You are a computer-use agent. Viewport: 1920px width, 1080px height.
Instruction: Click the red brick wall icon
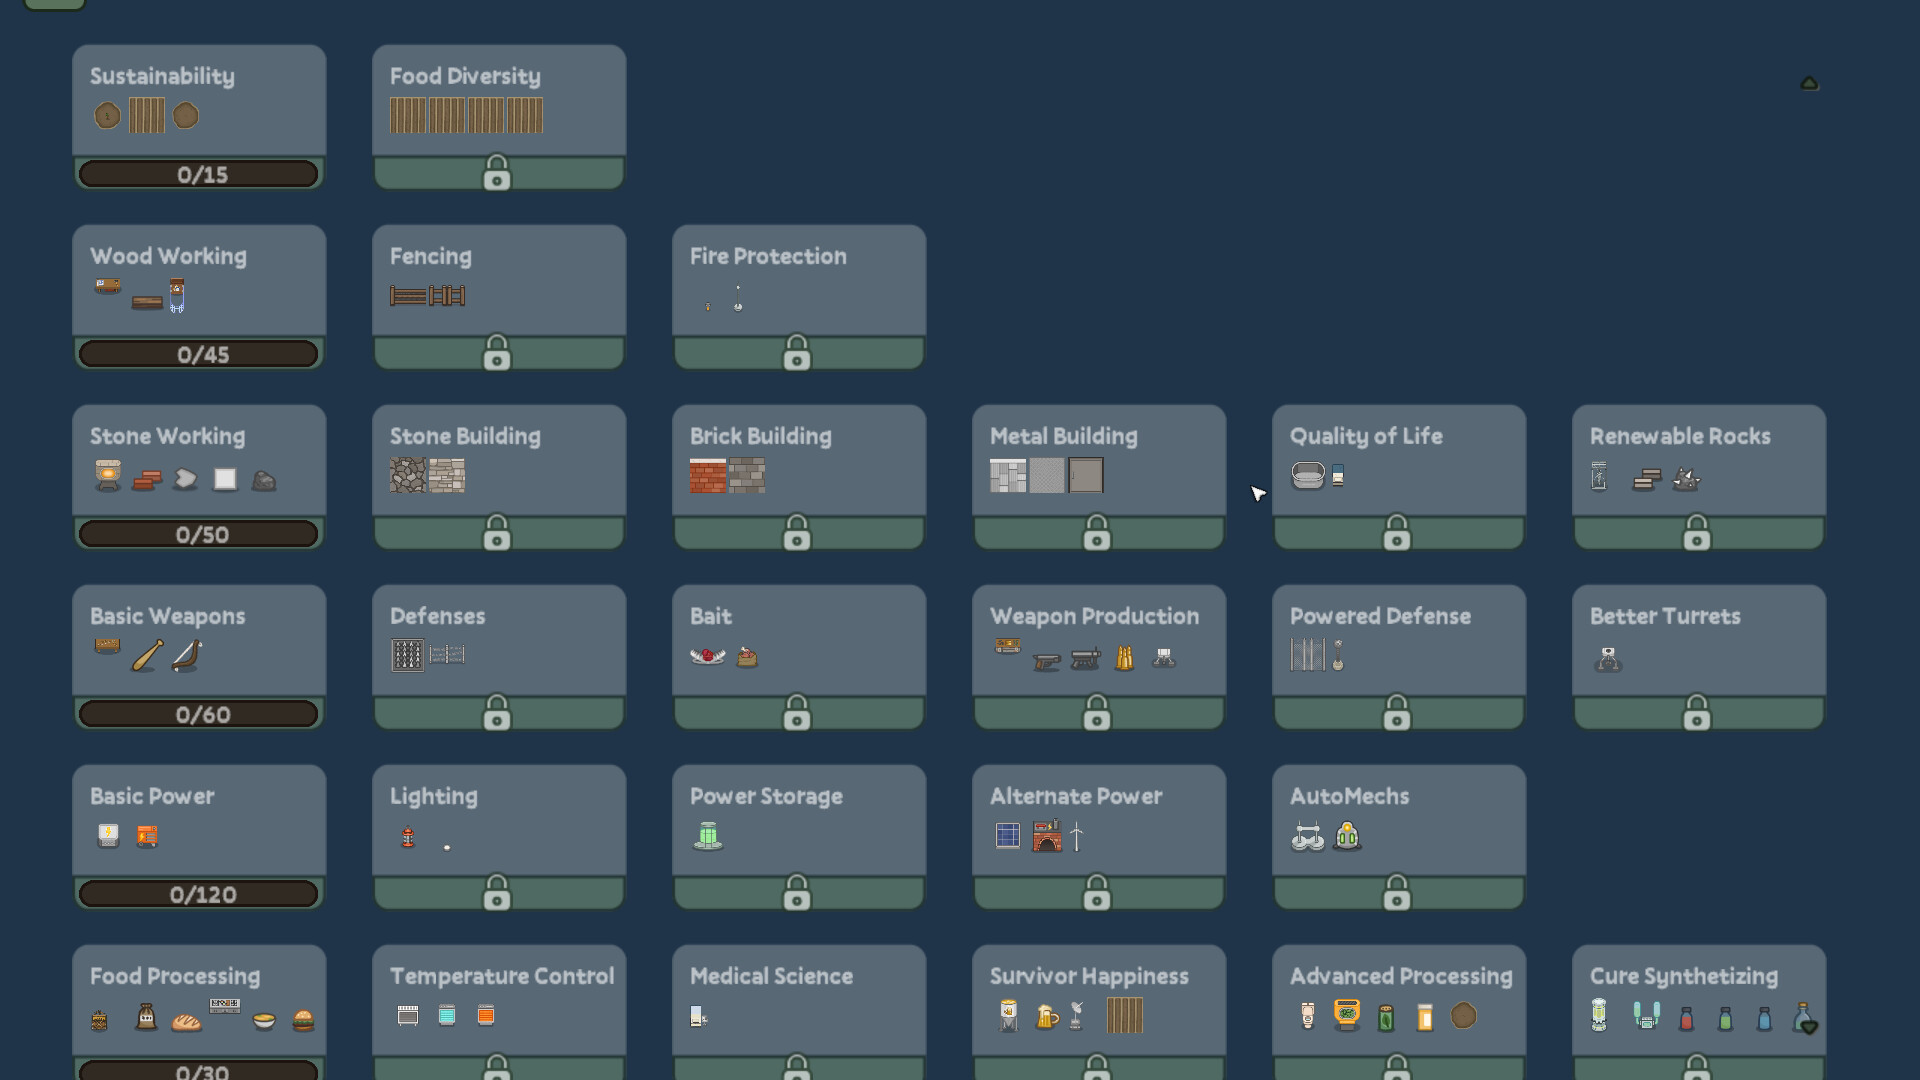tap(708, 475)
